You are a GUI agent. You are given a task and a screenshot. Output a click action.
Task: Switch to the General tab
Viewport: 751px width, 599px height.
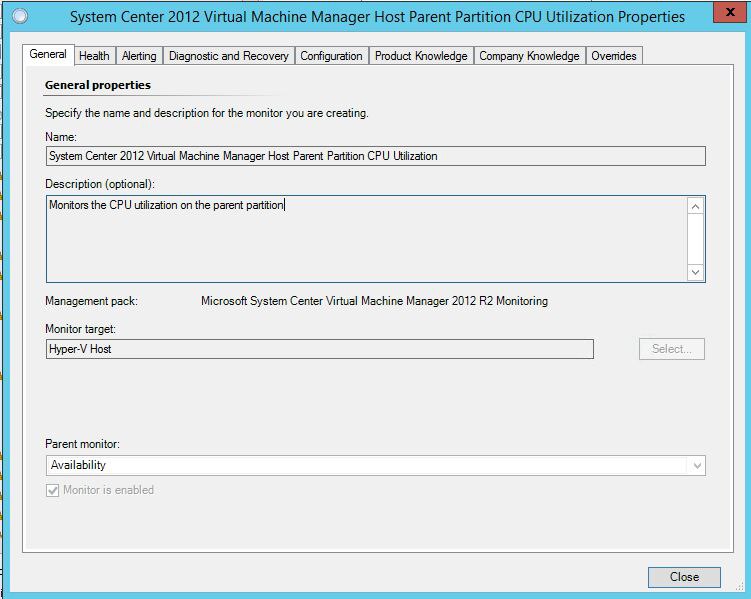[x=48, y=54]
